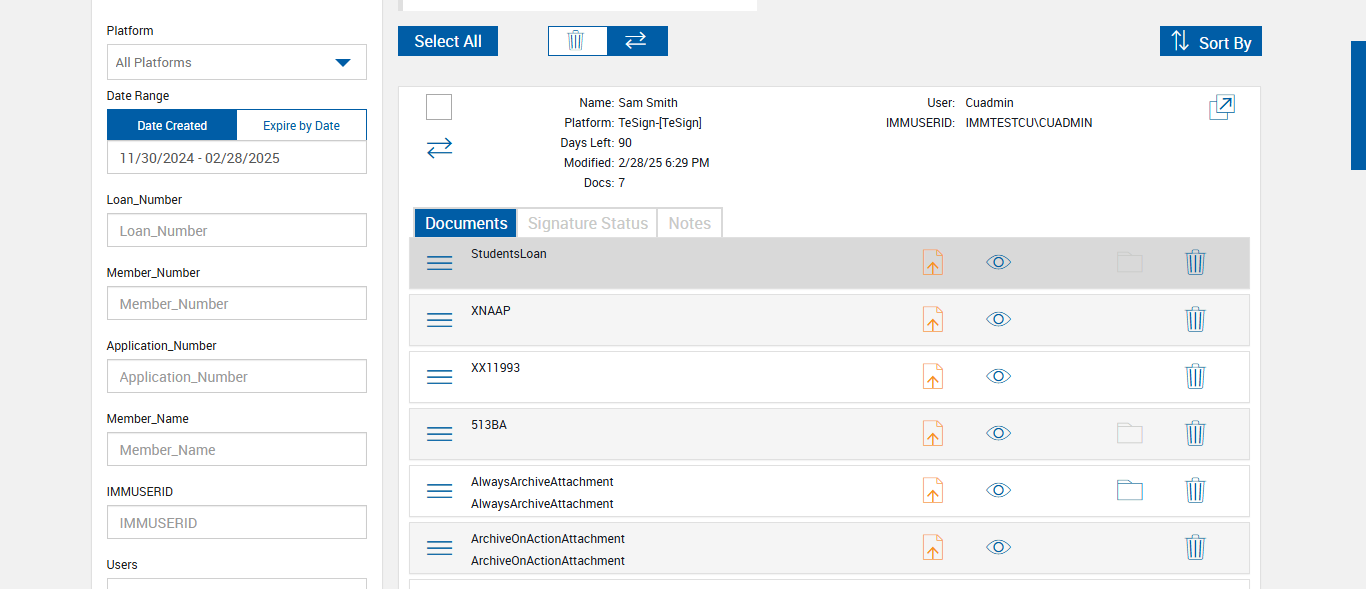This screenshot has height=589, width=1366.
Task: Click the 513BA document name
Action: [x=489, y=425]
